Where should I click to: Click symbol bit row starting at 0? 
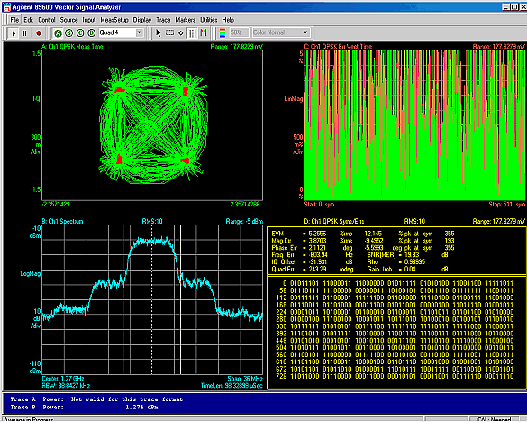[x=397, y=283]
